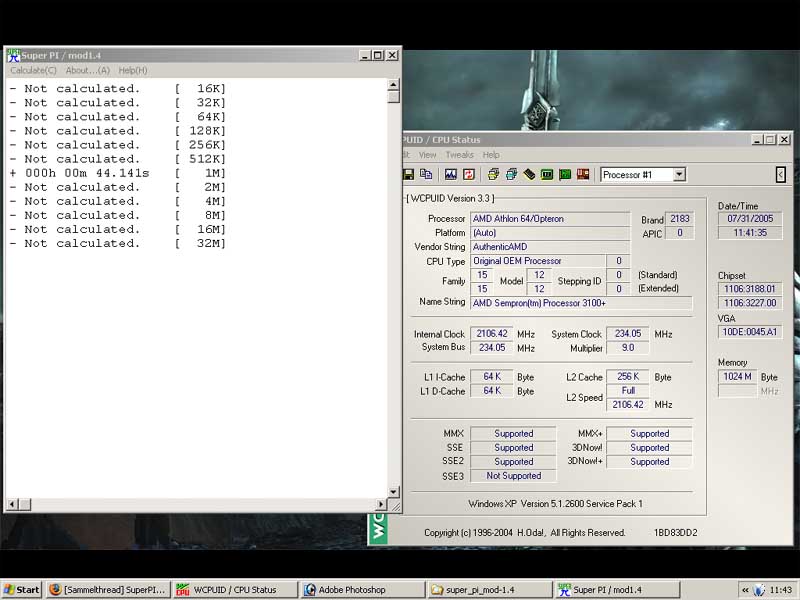Open Help menu in WCPUID
Screen dimensions: 800x600
(491, 155)
